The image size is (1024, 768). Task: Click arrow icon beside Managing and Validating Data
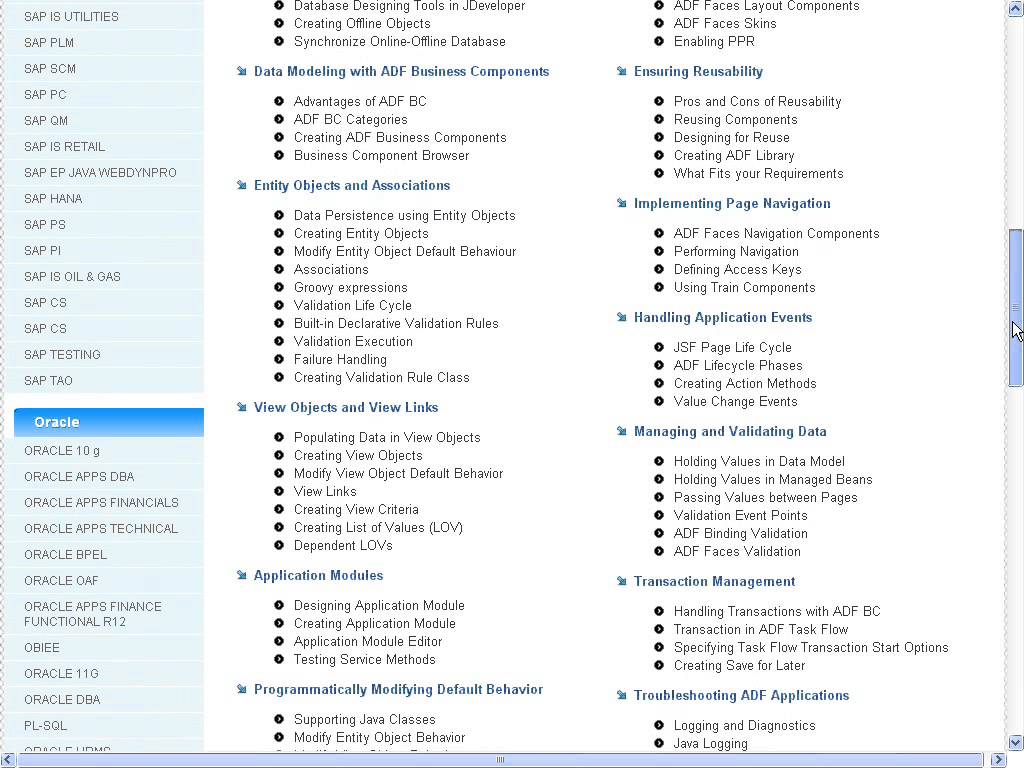click(x=622, y=432)
